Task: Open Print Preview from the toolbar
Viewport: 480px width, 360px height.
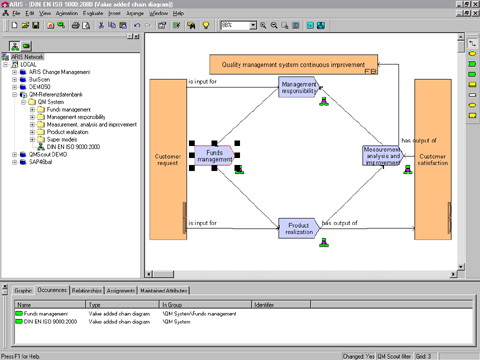Action: (86, 25)
